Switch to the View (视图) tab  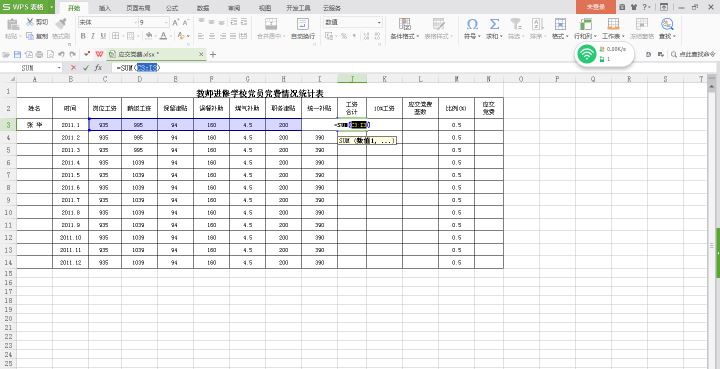click(x=265, y=8)
